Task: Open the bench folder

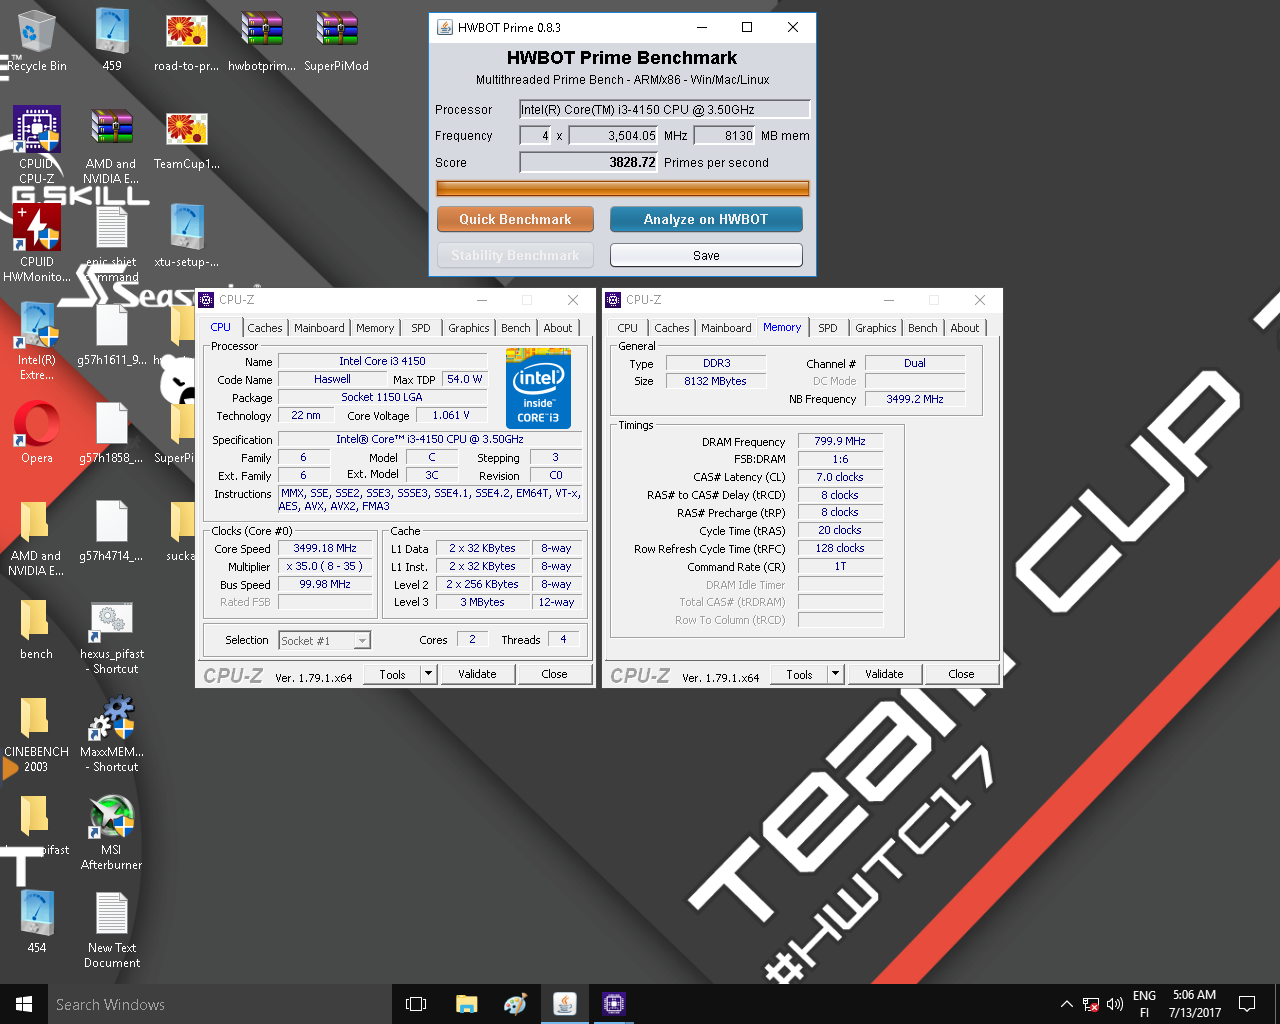Action: coord(37,628)
